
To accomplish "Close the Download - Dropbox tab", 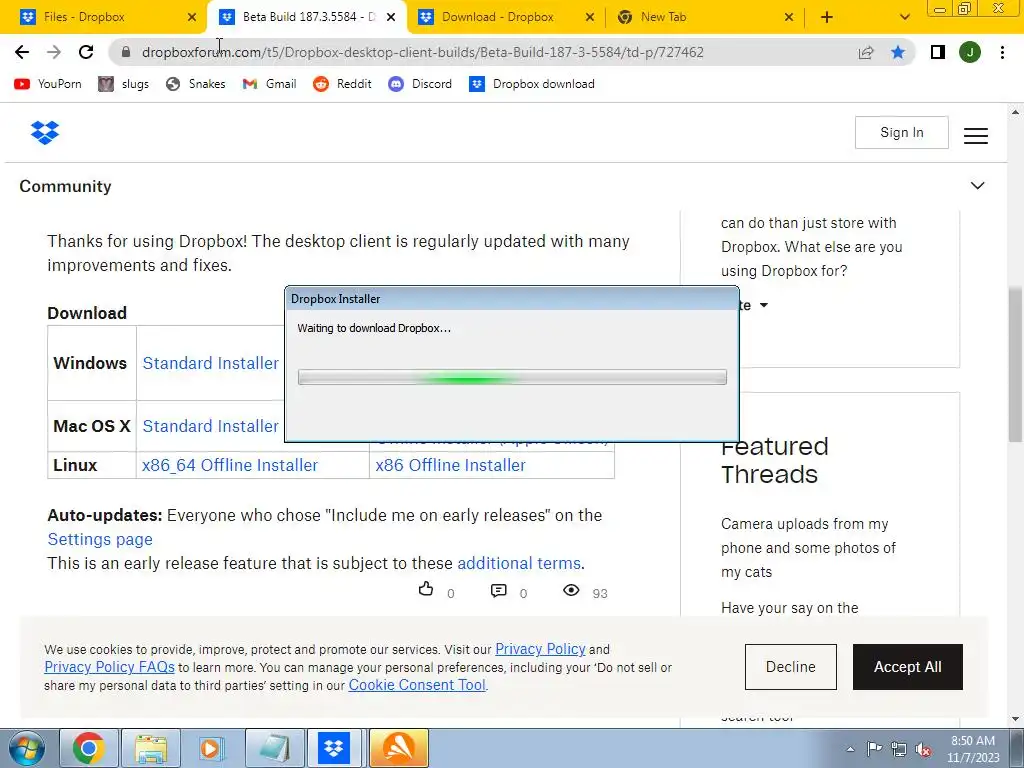I will pyautogui.click(x=590, y=17).
